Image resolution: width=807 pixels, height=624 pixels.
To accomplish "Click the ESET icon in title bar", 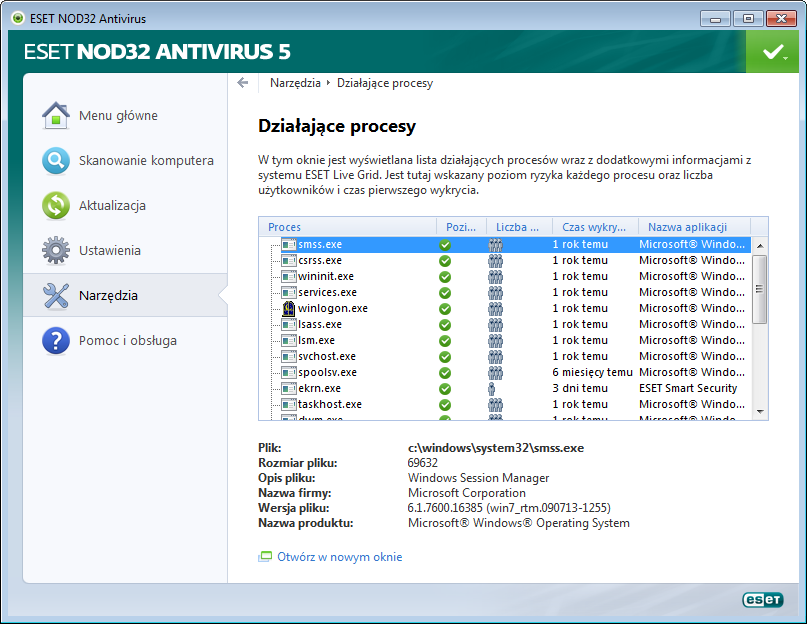I will point(18,19).
